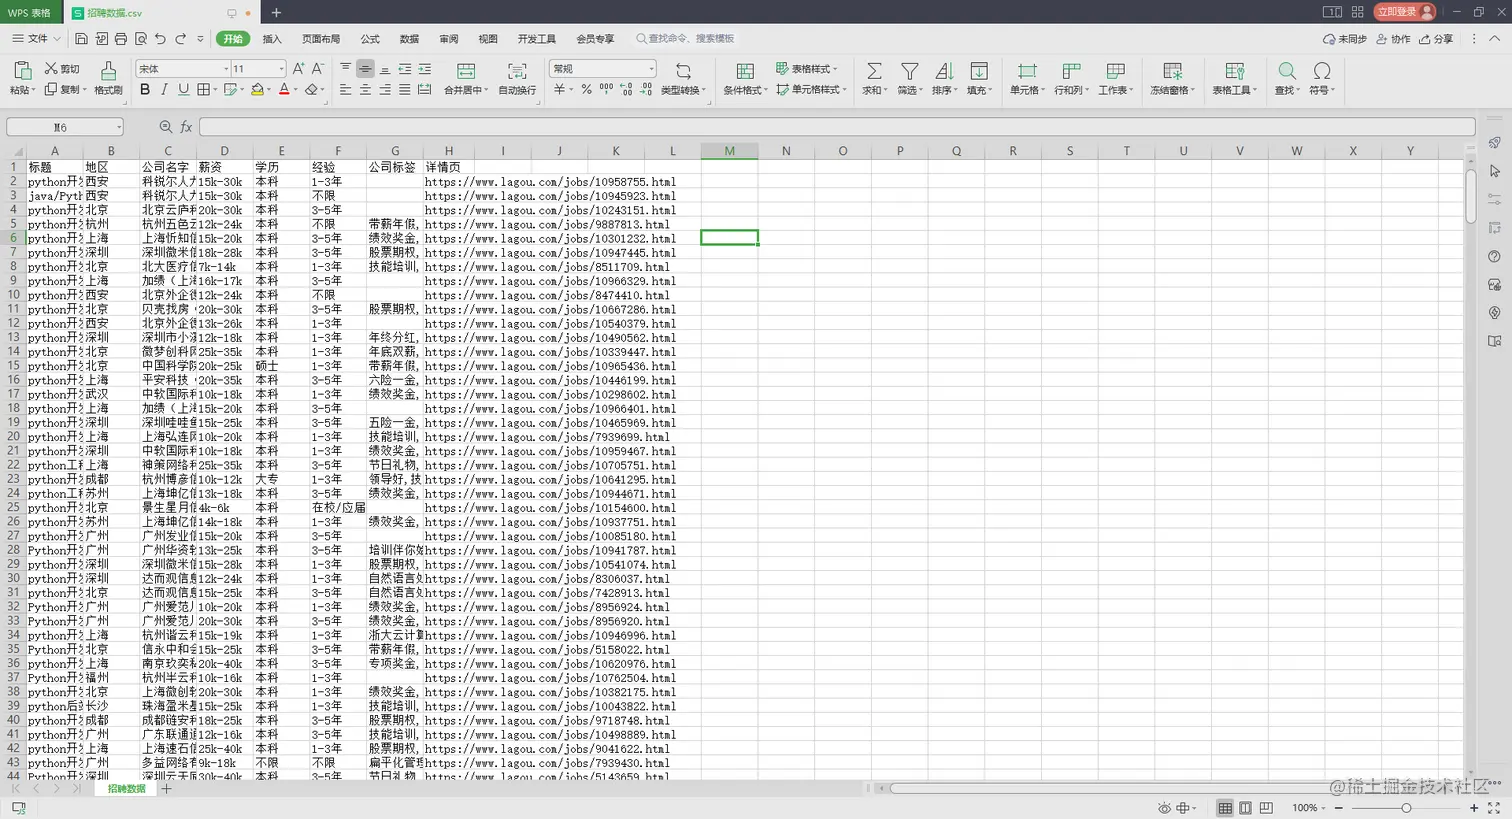Click the zoom slider in status bar
Screen dimensions: 1512x819
(1406, 808)
